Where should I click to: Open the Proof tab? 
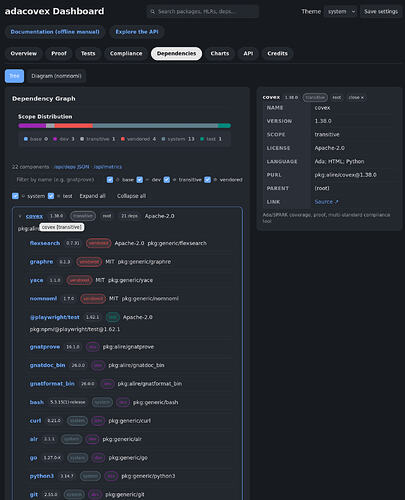pos(59,53)
